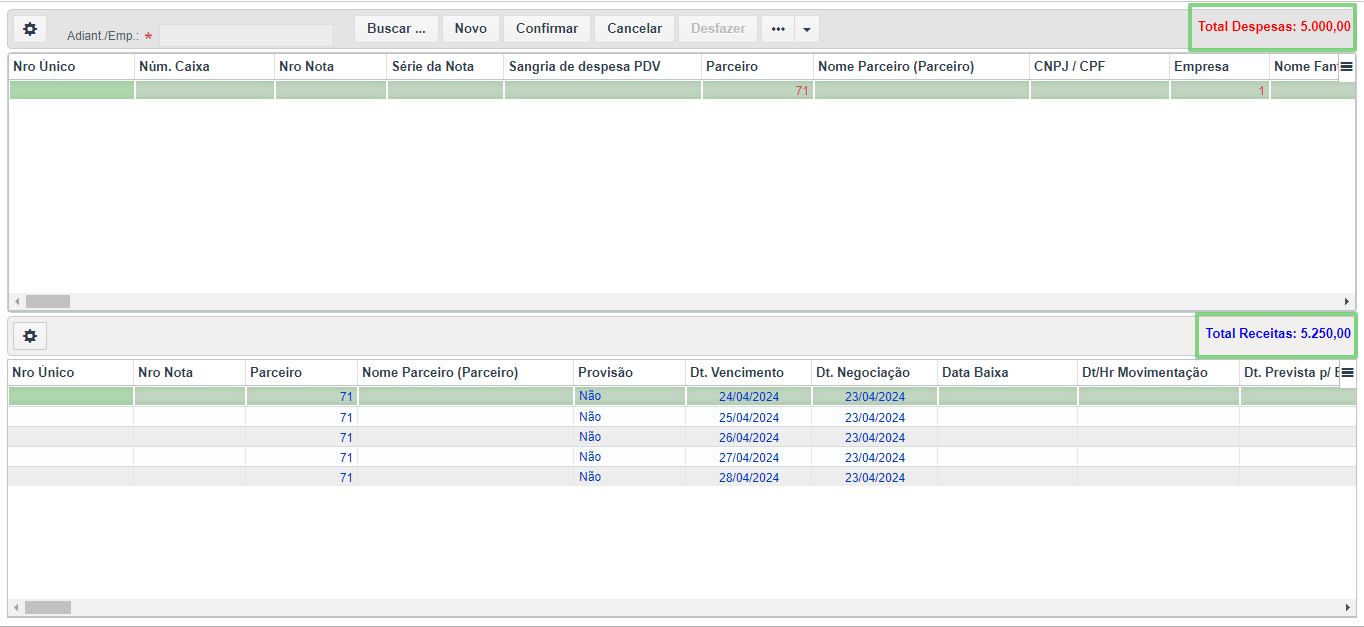Sort by Empresa column header

pos(1219,66)
